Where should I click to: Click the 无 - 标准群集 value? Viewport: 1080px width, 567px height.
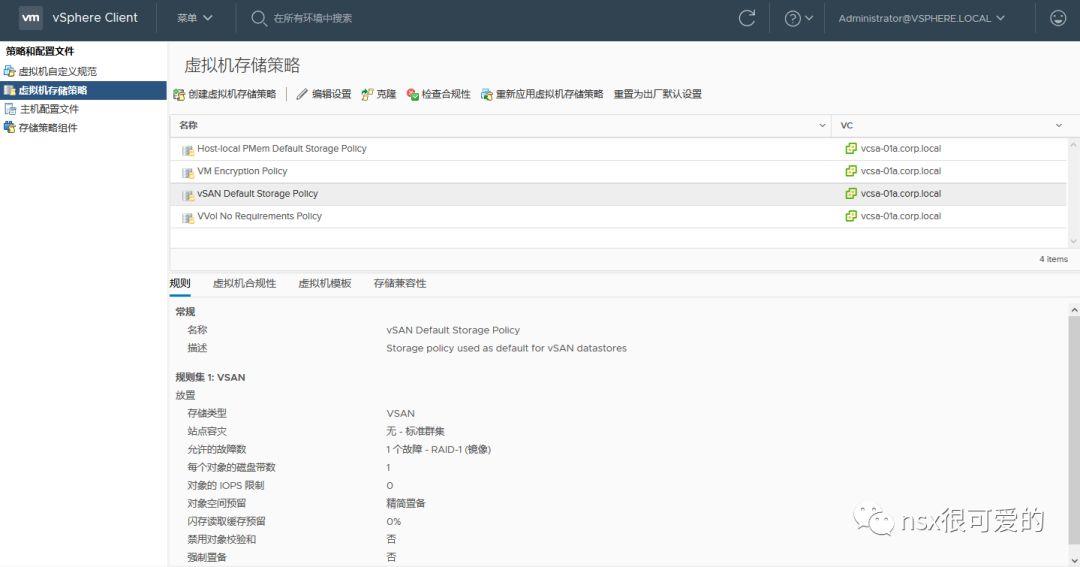pyautogui.click(x=415, y=431)
